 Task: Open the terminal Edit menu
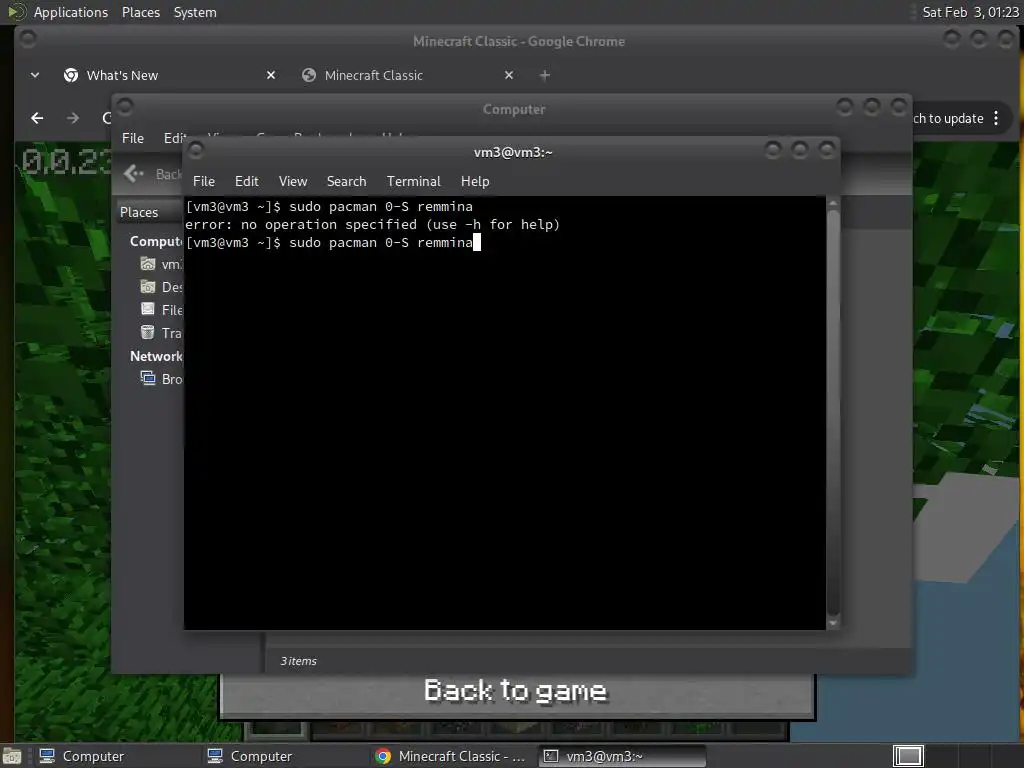(247, 182)
